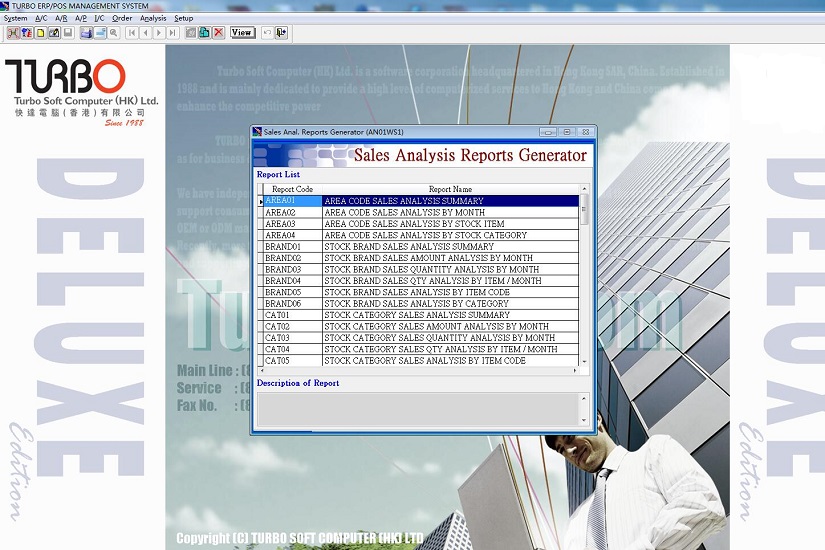Click the teal copy documents icon
This screenshot has height=550, width=825.
pos(205,33)
